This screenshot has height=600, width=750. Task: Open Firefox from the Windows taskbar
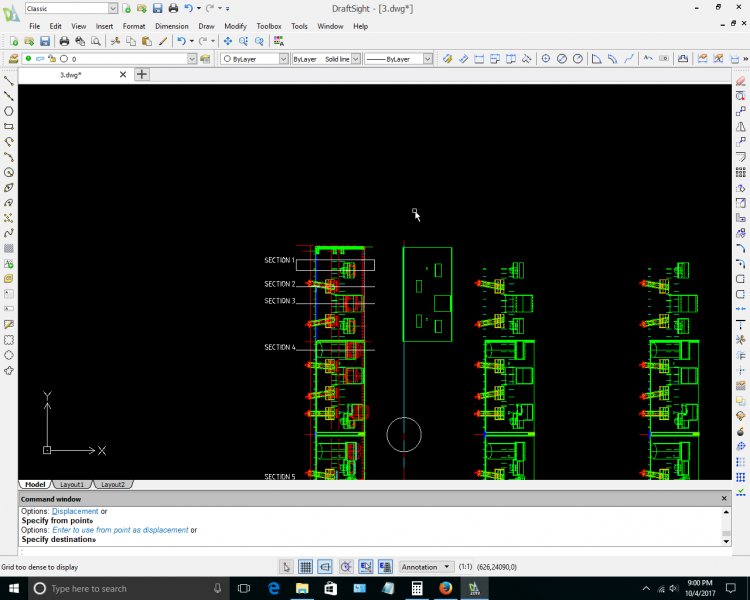pyautogui.click(x=445, y=588)
